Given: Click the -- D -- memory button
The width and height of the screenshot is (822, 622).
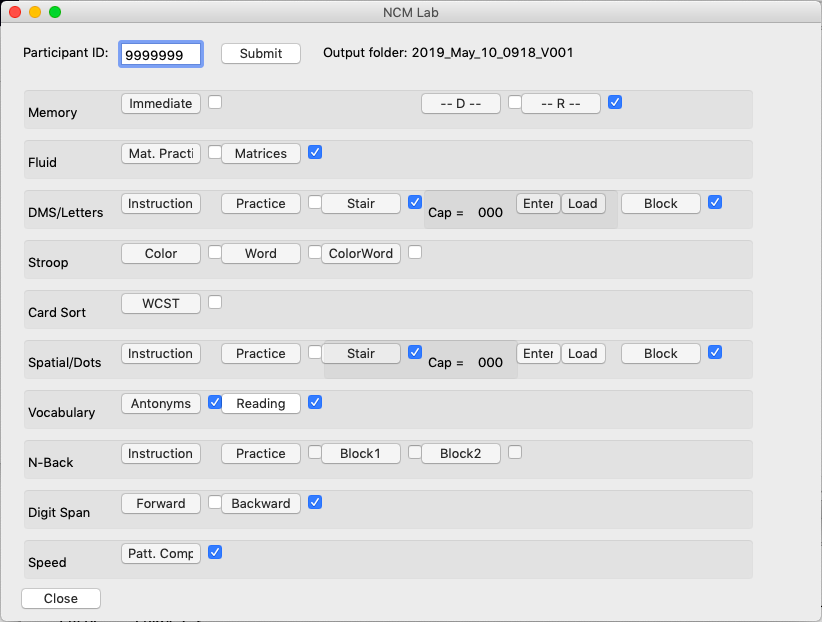Looking at the screenshot, I should 461,103.
